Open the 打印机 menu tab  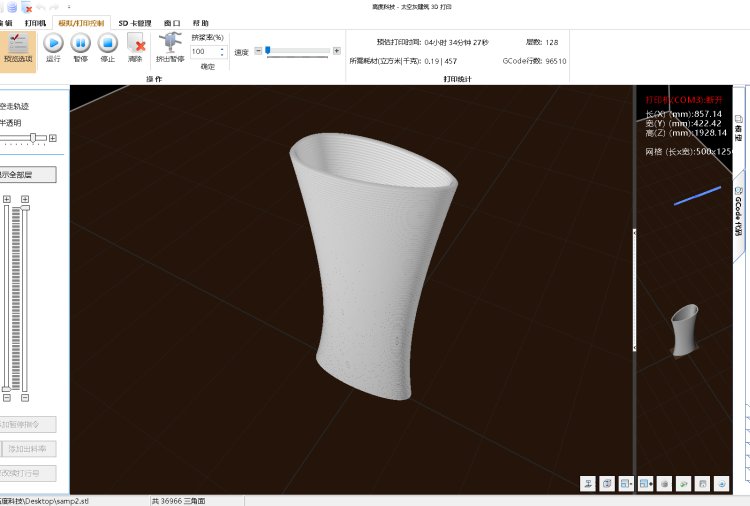tap(35, 21)
